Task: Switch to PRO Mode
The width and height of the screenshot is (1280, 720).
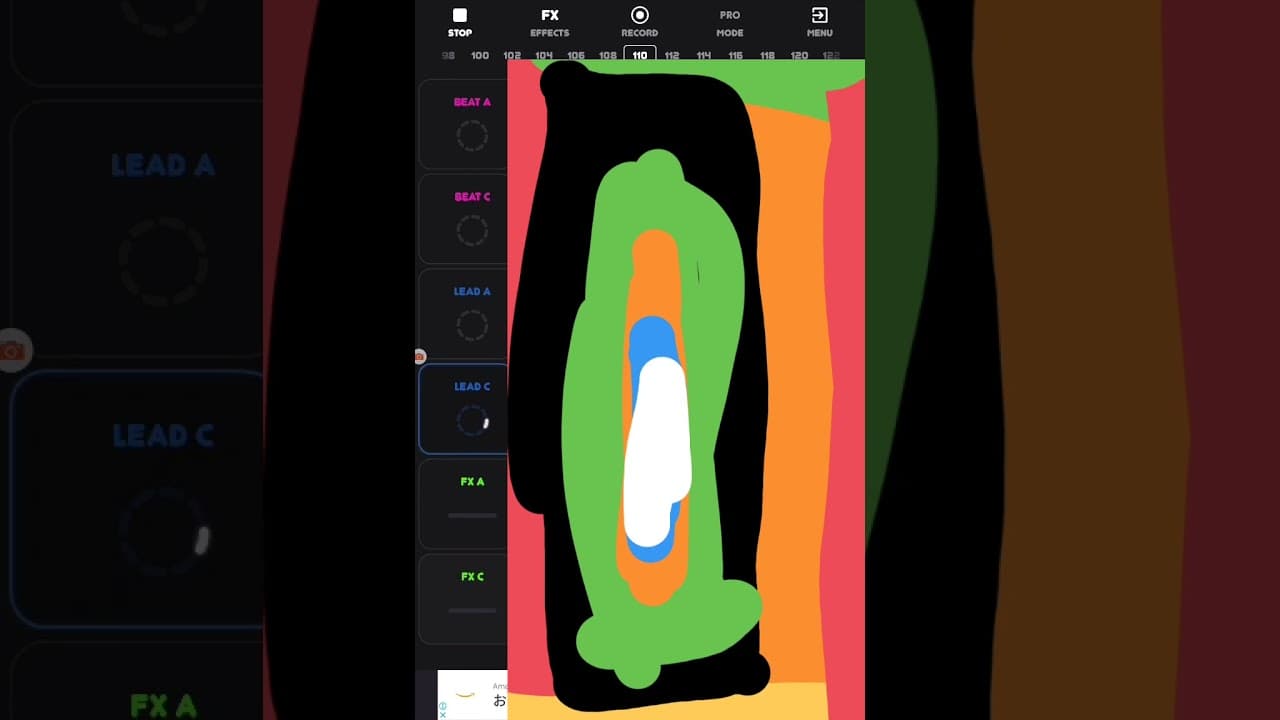Action: click(730, 23)
